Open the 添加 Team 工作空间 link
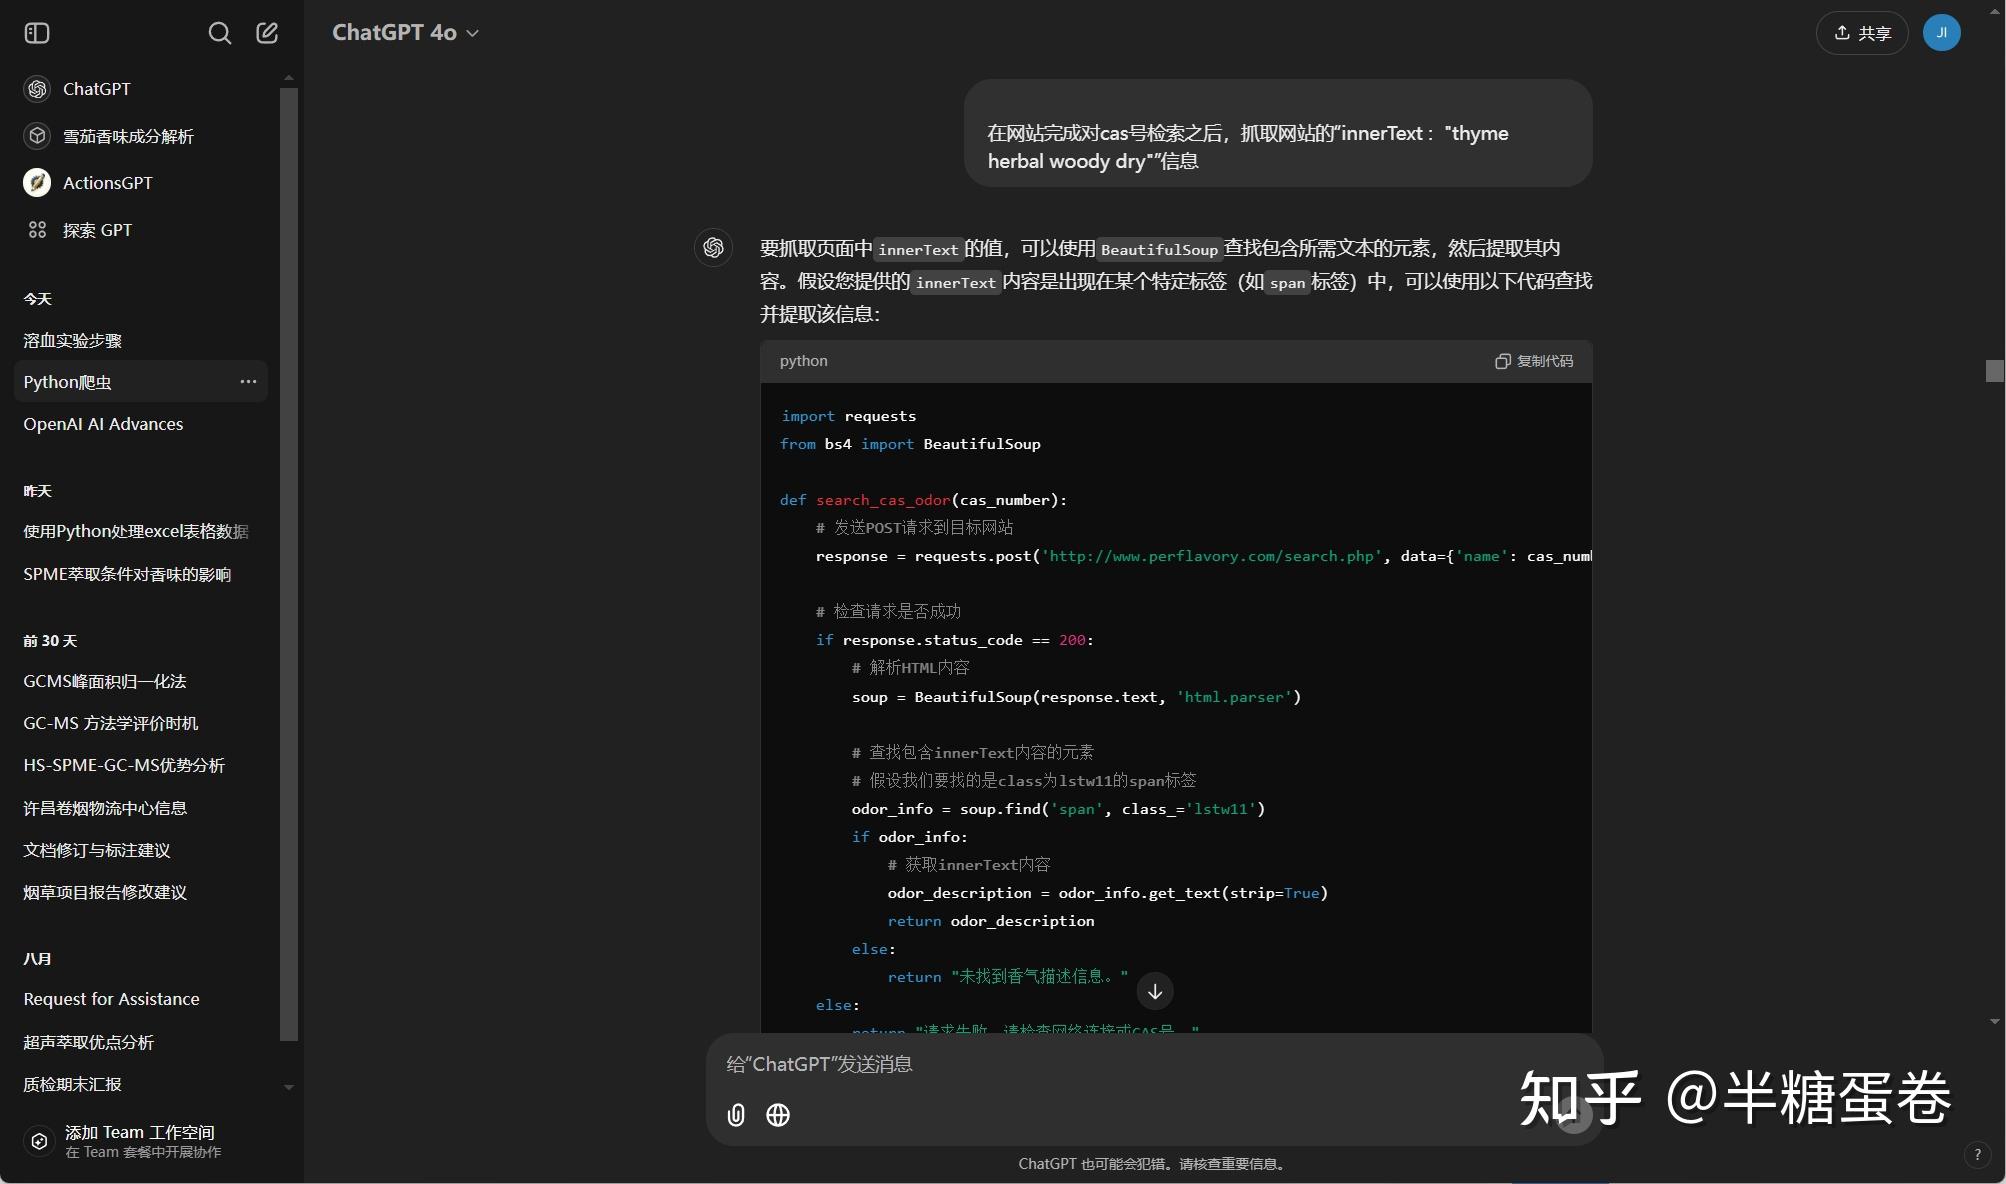Viewport: 2006px width, 1184px height. pos(140,1140)
